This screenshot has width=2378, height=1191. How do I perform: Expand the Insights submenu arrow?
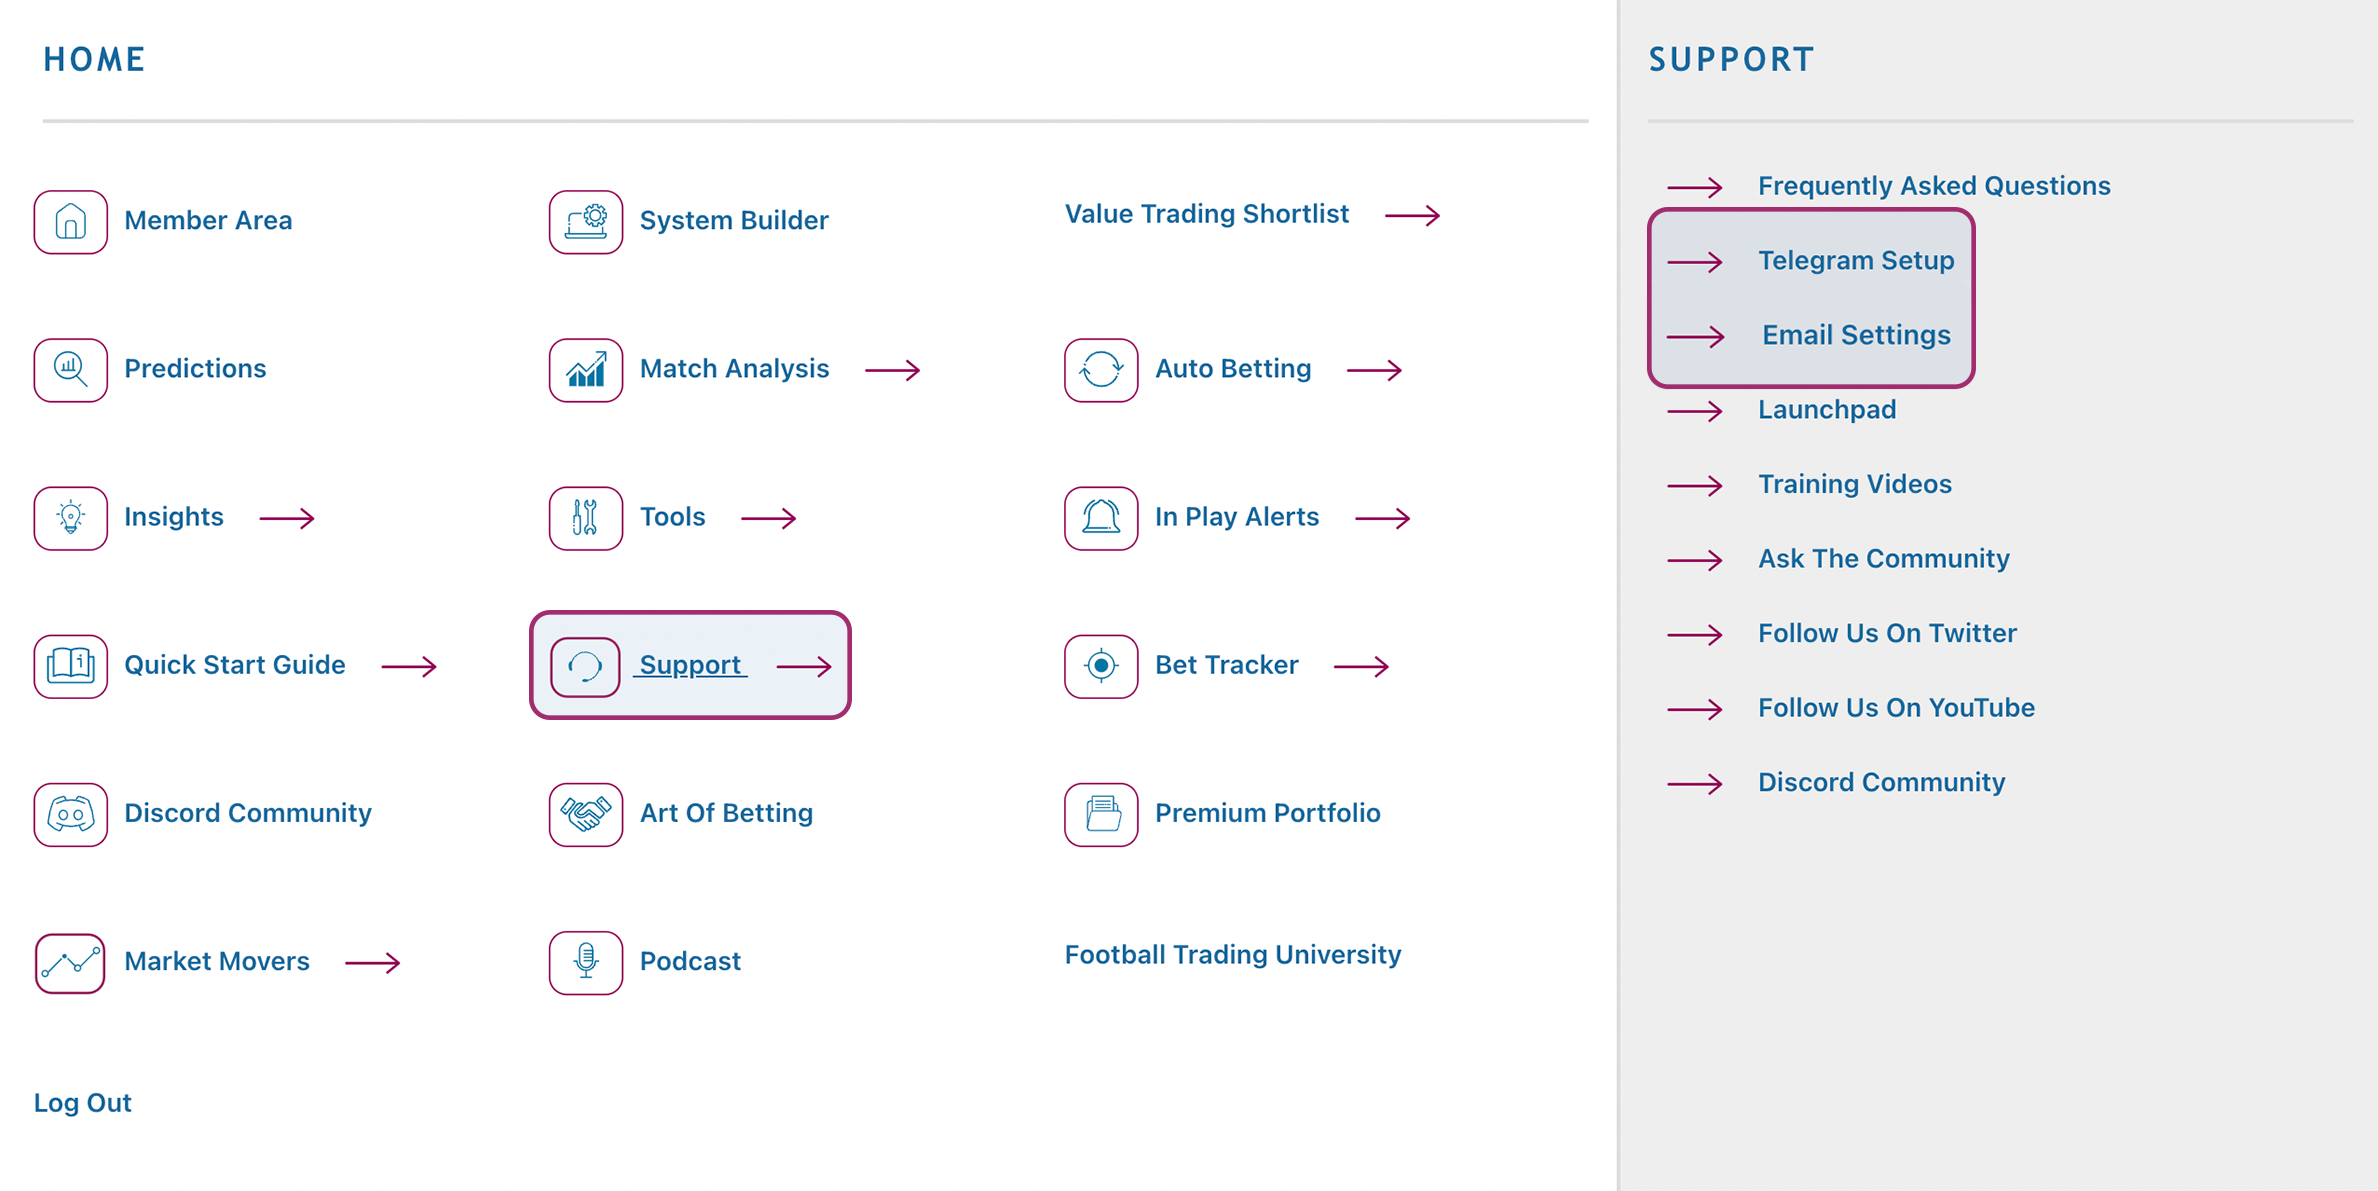point(287,518)
